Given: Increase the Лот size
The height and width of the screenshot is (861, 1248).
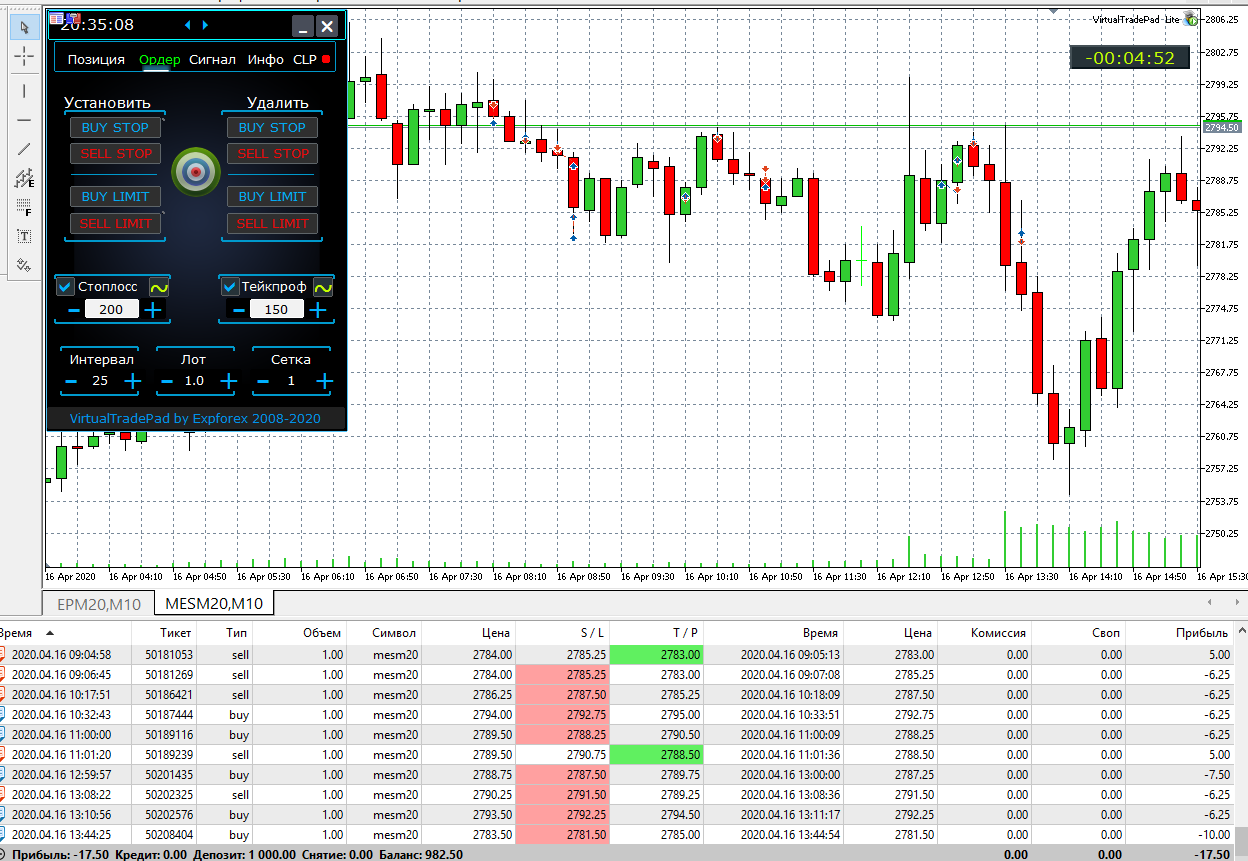Looking at the screenshot, I should click(x=229, y=381).
